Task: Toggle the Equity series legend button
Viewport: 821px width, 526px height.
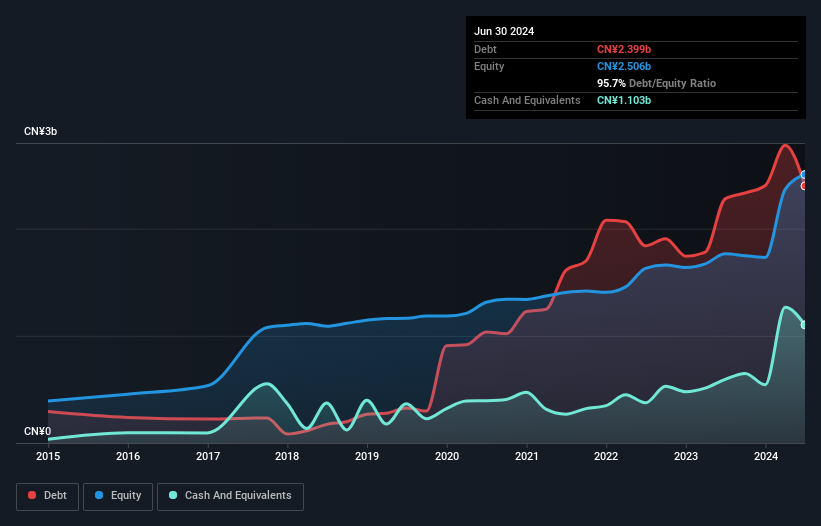Action: point(118,496)
